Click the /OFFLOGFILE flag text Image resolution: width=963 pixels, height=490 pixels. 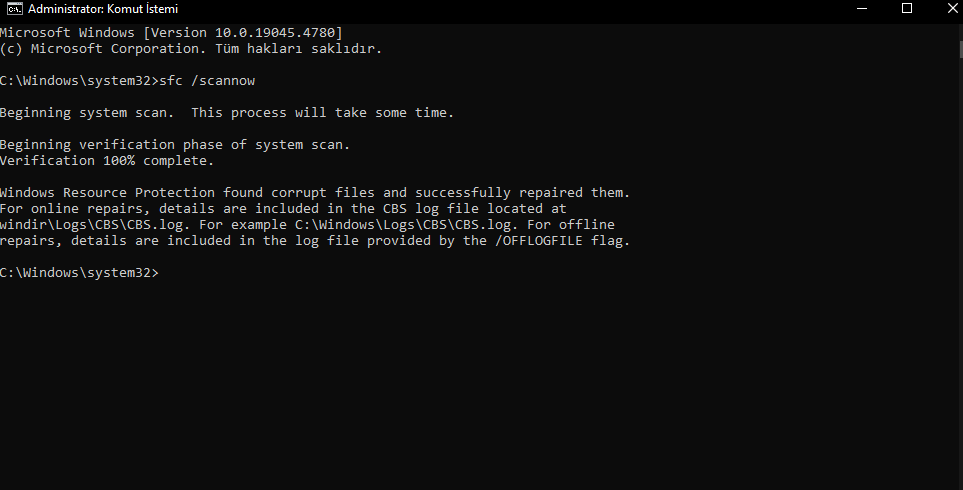(x=539, y=241)
